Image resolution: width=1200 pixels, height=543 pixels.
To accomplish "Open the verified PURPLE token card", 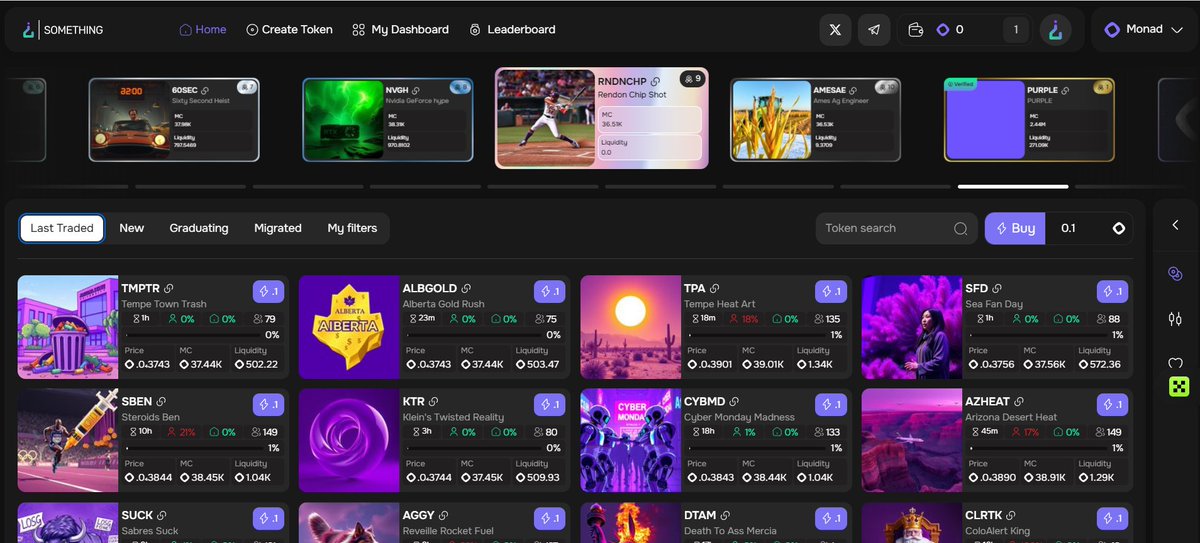I will pyautogui.click(x=1029, y=120).
